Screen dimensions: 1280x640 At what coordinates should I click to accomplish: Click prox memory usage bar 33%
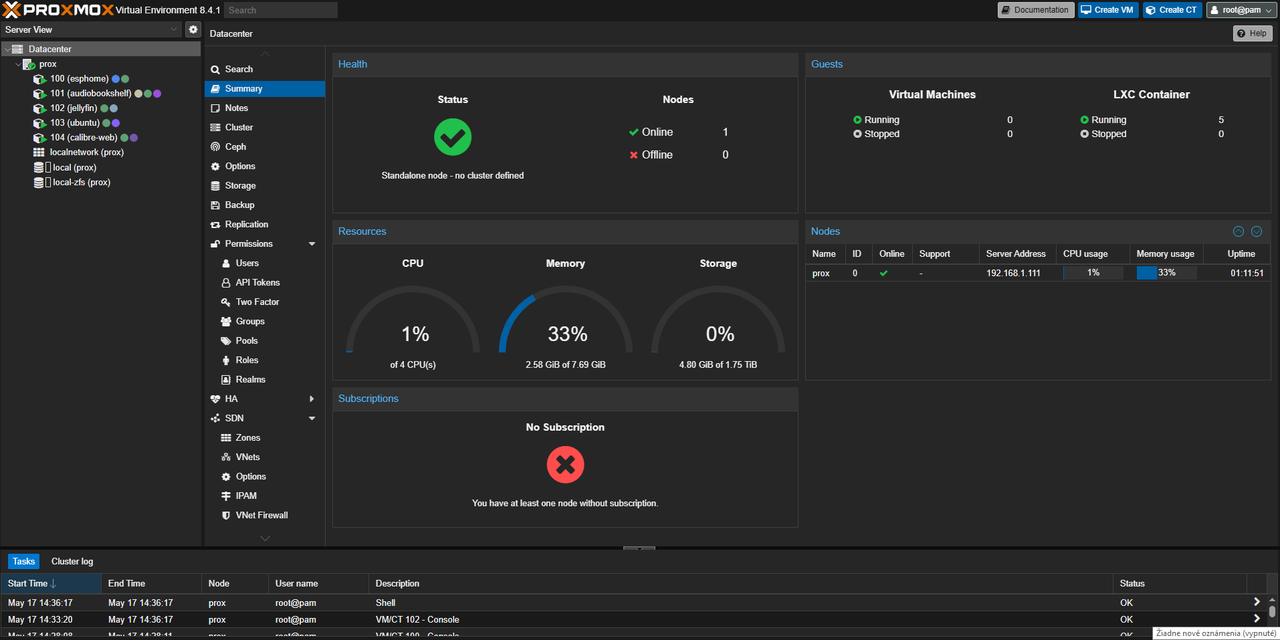[1167, 273]
